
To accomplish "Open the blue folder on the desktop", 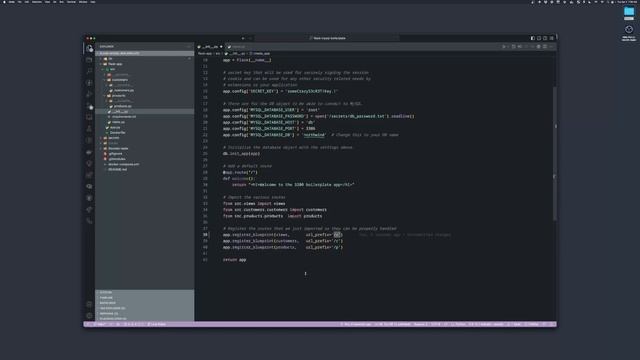I will pos(629,12).
